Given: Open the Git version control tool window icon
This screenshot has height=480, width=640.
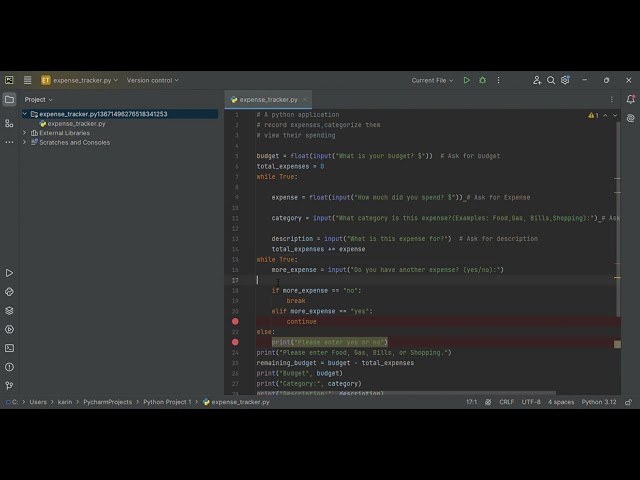Looking at the screenshot, I should tap(9, 386).
